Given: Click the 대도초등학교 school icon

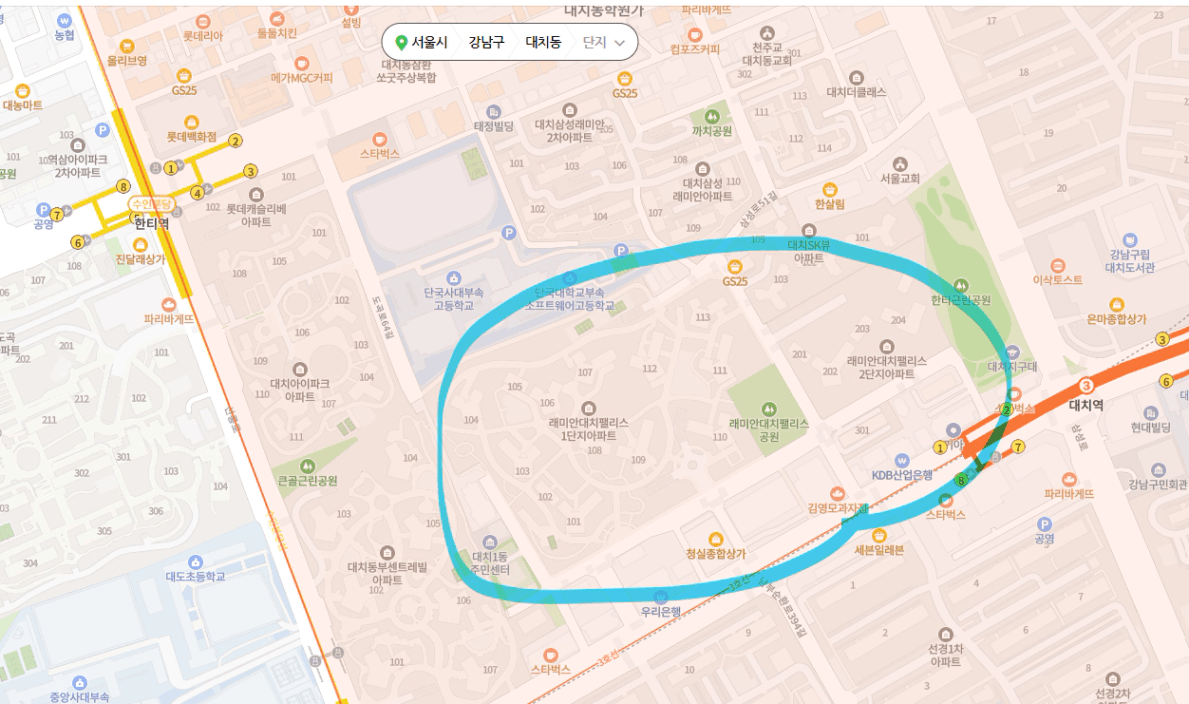Looking at the screenshot, I should click(x=196, y=562).
